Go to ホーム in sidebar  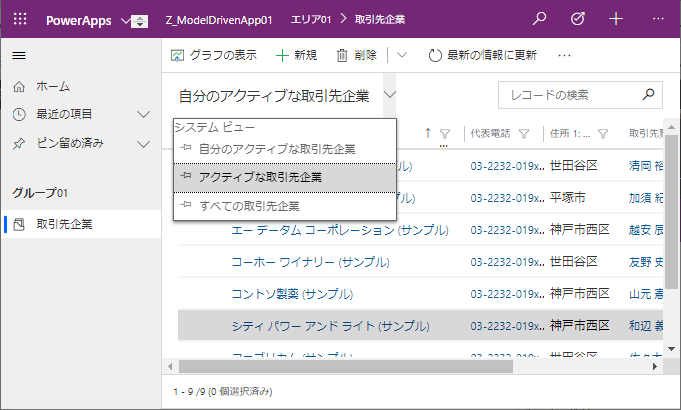pos(53,87)
